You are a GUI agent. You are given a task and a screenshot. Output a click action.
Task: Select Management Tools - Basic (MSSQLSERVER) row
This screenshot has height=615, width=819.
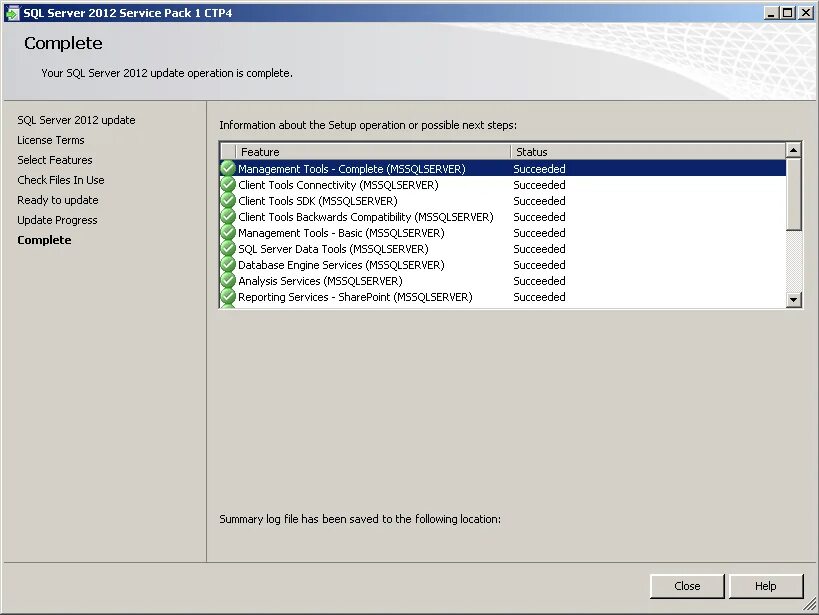503,233
